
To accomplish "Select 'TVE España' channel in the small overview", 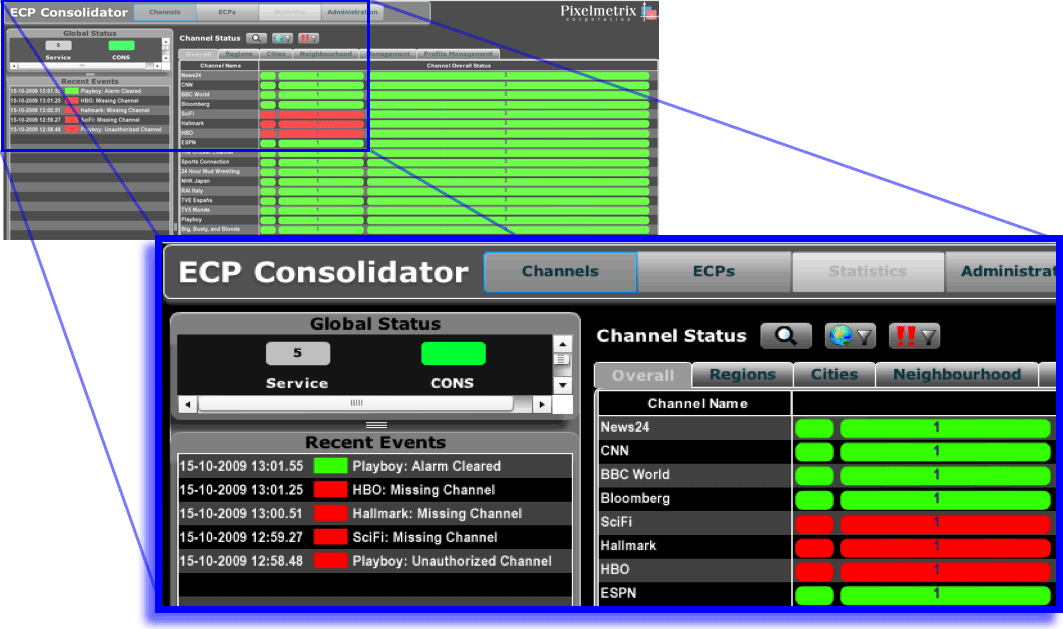I will (x=197, y=200).
